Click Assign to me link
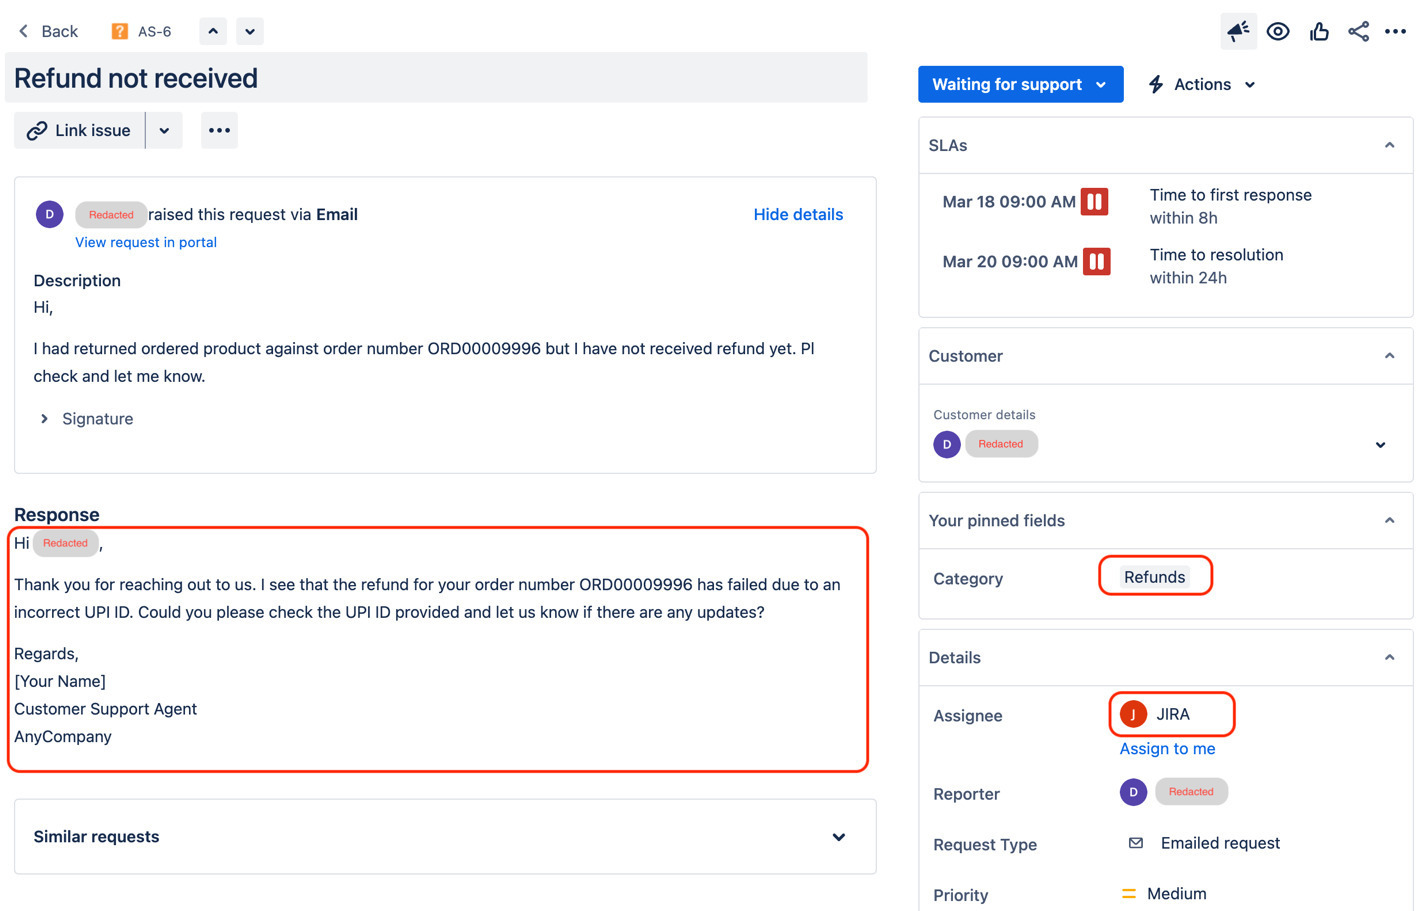The height and width of the screenshot is (911, 1428). 1167,749
